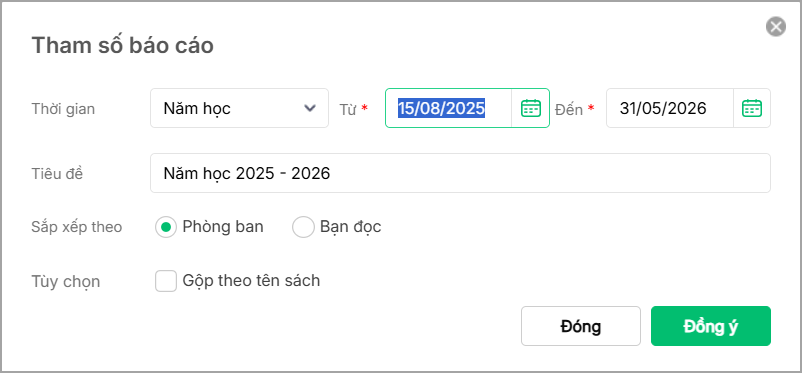Open the calendar picker for the Từ date
This screenshot has width=802, height=373.
tap(530, 108)
